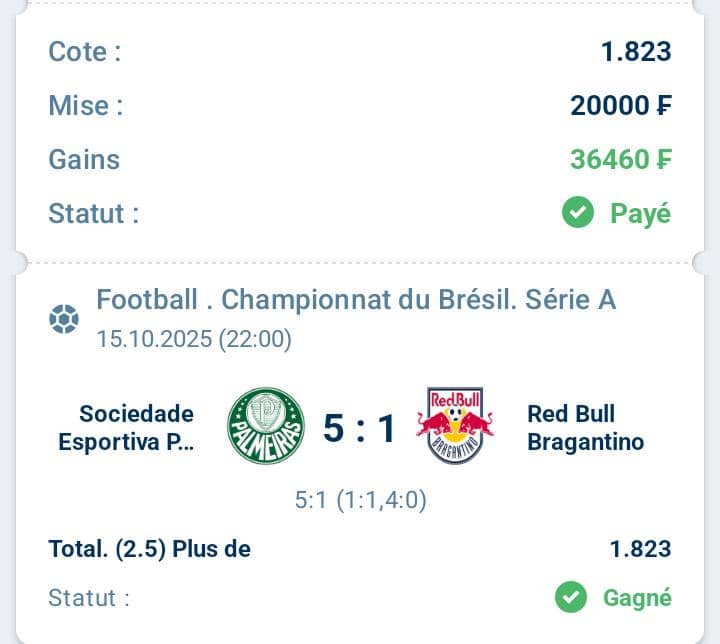Tap the football sport icon
Viewport: 720px width, 644px height.
[x=63, y=319]
